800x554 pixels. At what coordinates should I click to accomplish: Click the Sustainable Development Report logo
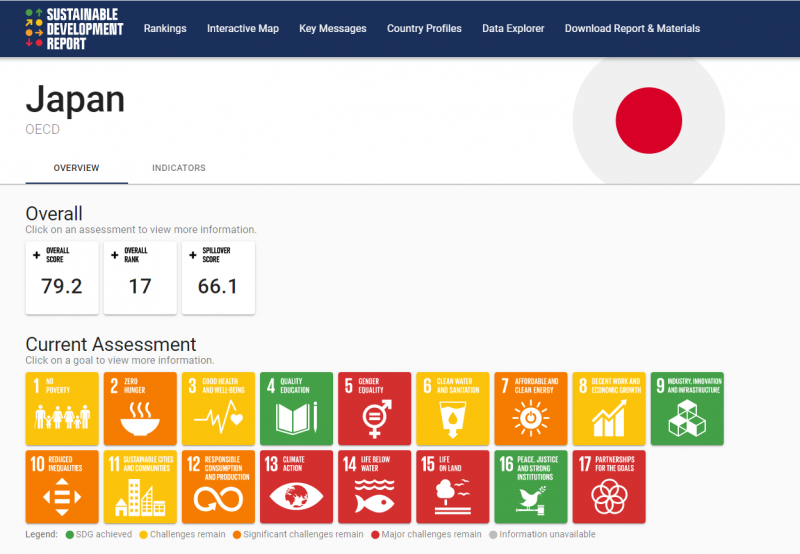coord(74,29)
